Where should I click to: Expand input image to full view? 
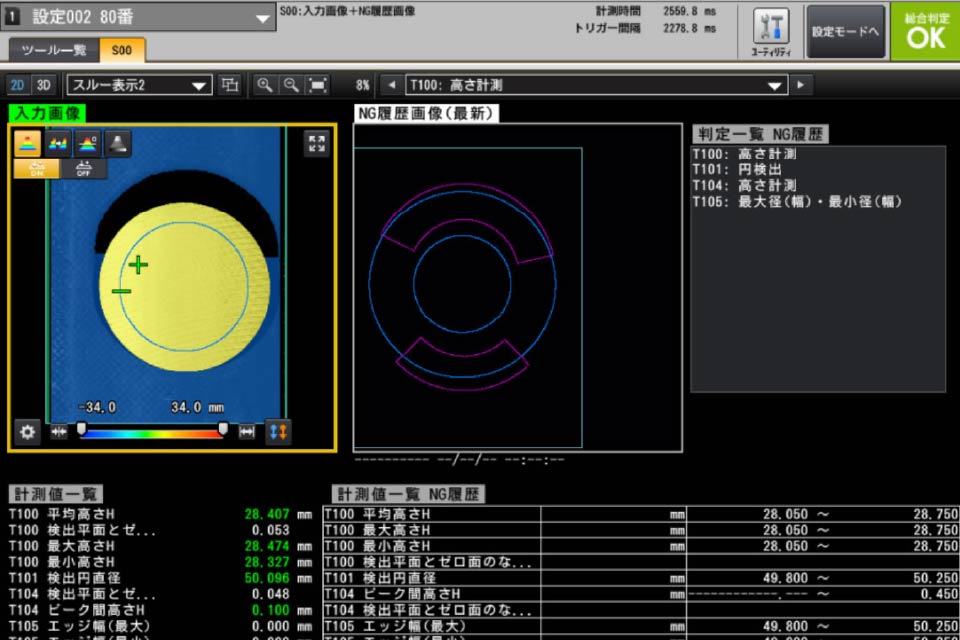point(317,144)
